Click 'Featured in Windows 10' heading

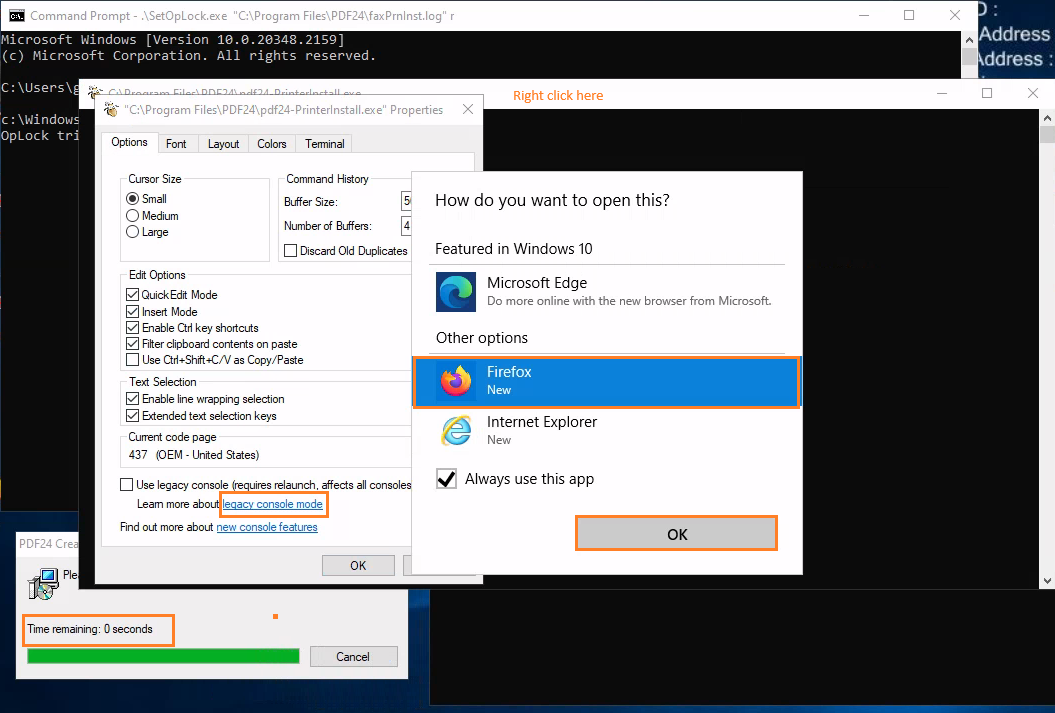(x=514, y=249)
